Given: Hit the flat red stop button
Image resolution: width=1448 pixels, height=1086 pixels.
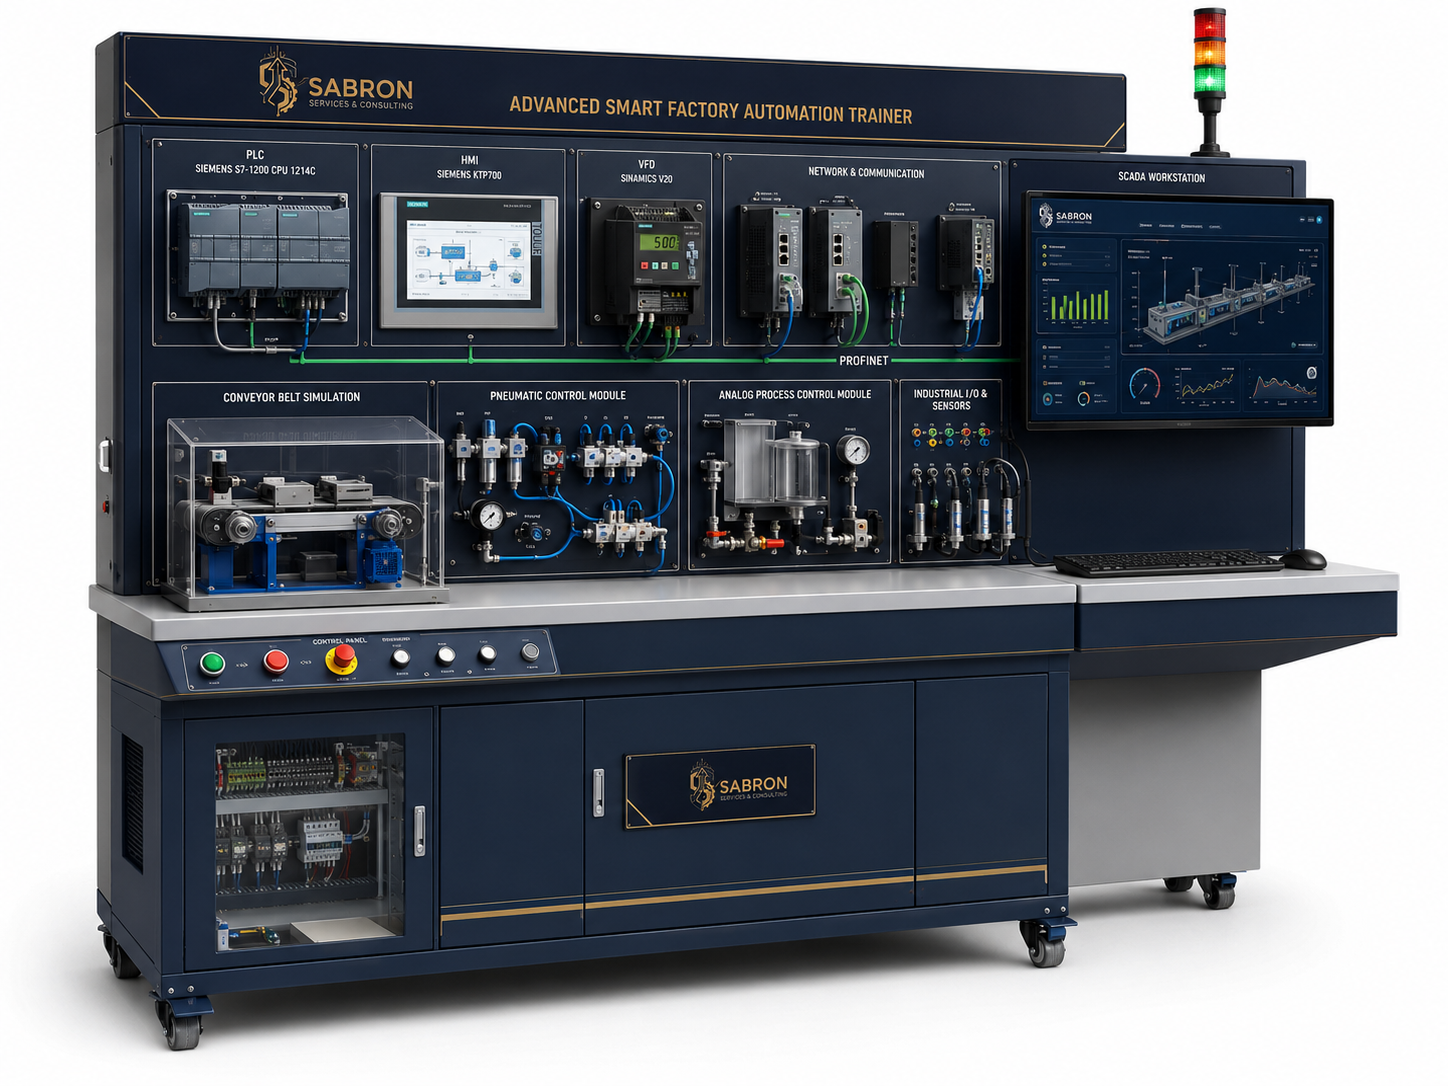Looking at the screenshot, I should [275, 661].
